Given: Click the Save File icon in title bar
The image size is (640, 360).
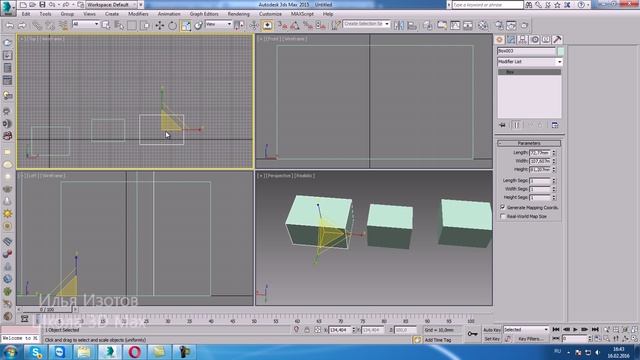Looking at the screenshot, I should click(x=42, y=4).
